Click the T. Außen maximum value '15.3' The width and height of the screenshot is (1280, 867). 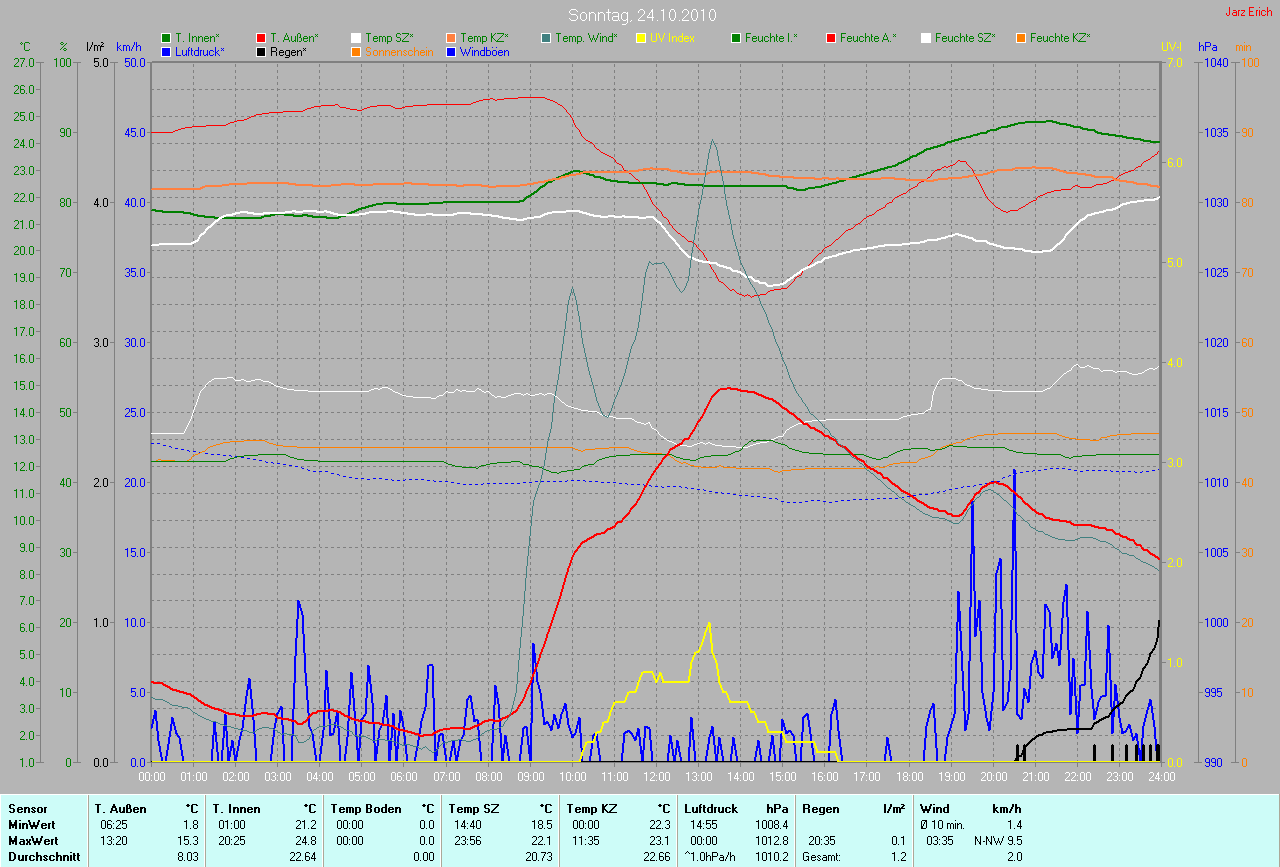click(188, 840)
